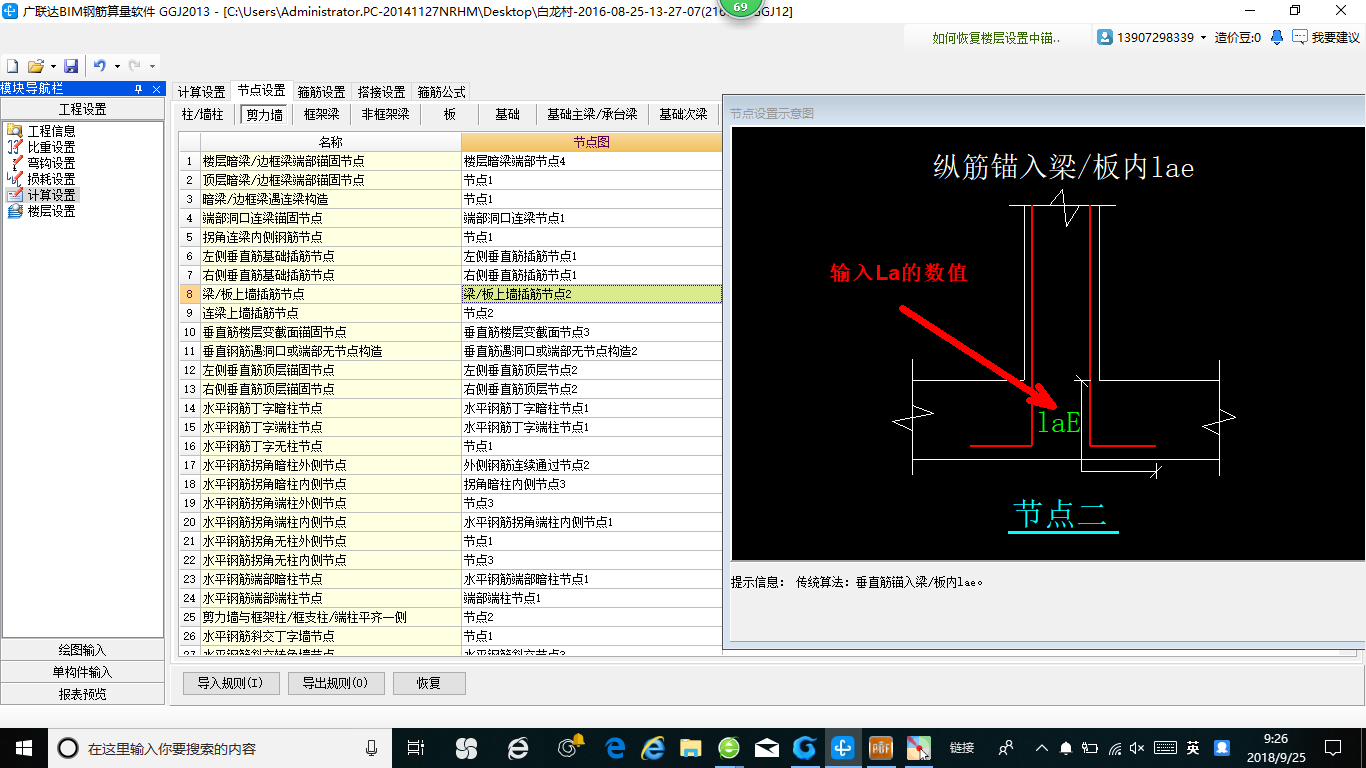Undo the last action with the blue arrow

(x=100, y=66)
